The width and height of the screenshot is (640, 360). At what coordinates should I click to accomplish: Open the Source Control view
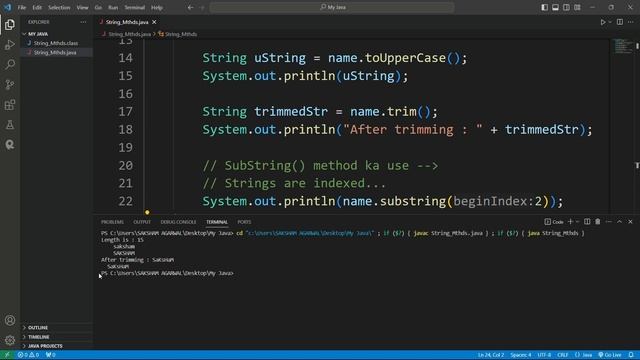click(x=10, y=84)
